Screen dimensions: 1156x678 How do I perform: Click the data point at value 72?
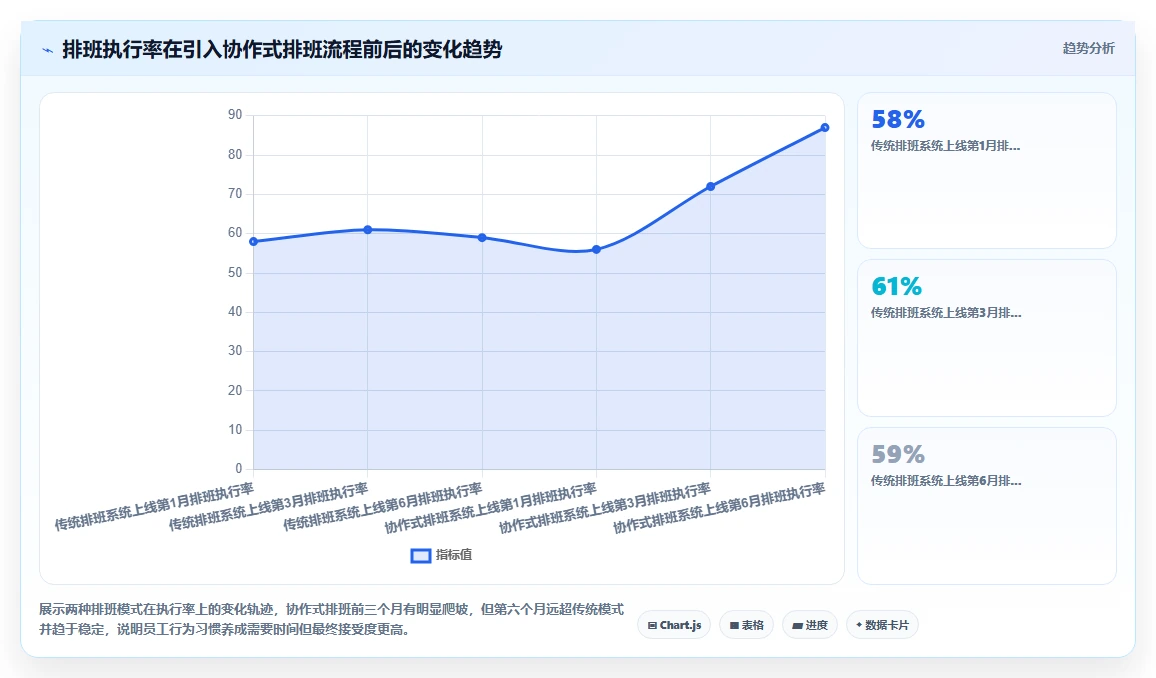[x=711, y=186]
